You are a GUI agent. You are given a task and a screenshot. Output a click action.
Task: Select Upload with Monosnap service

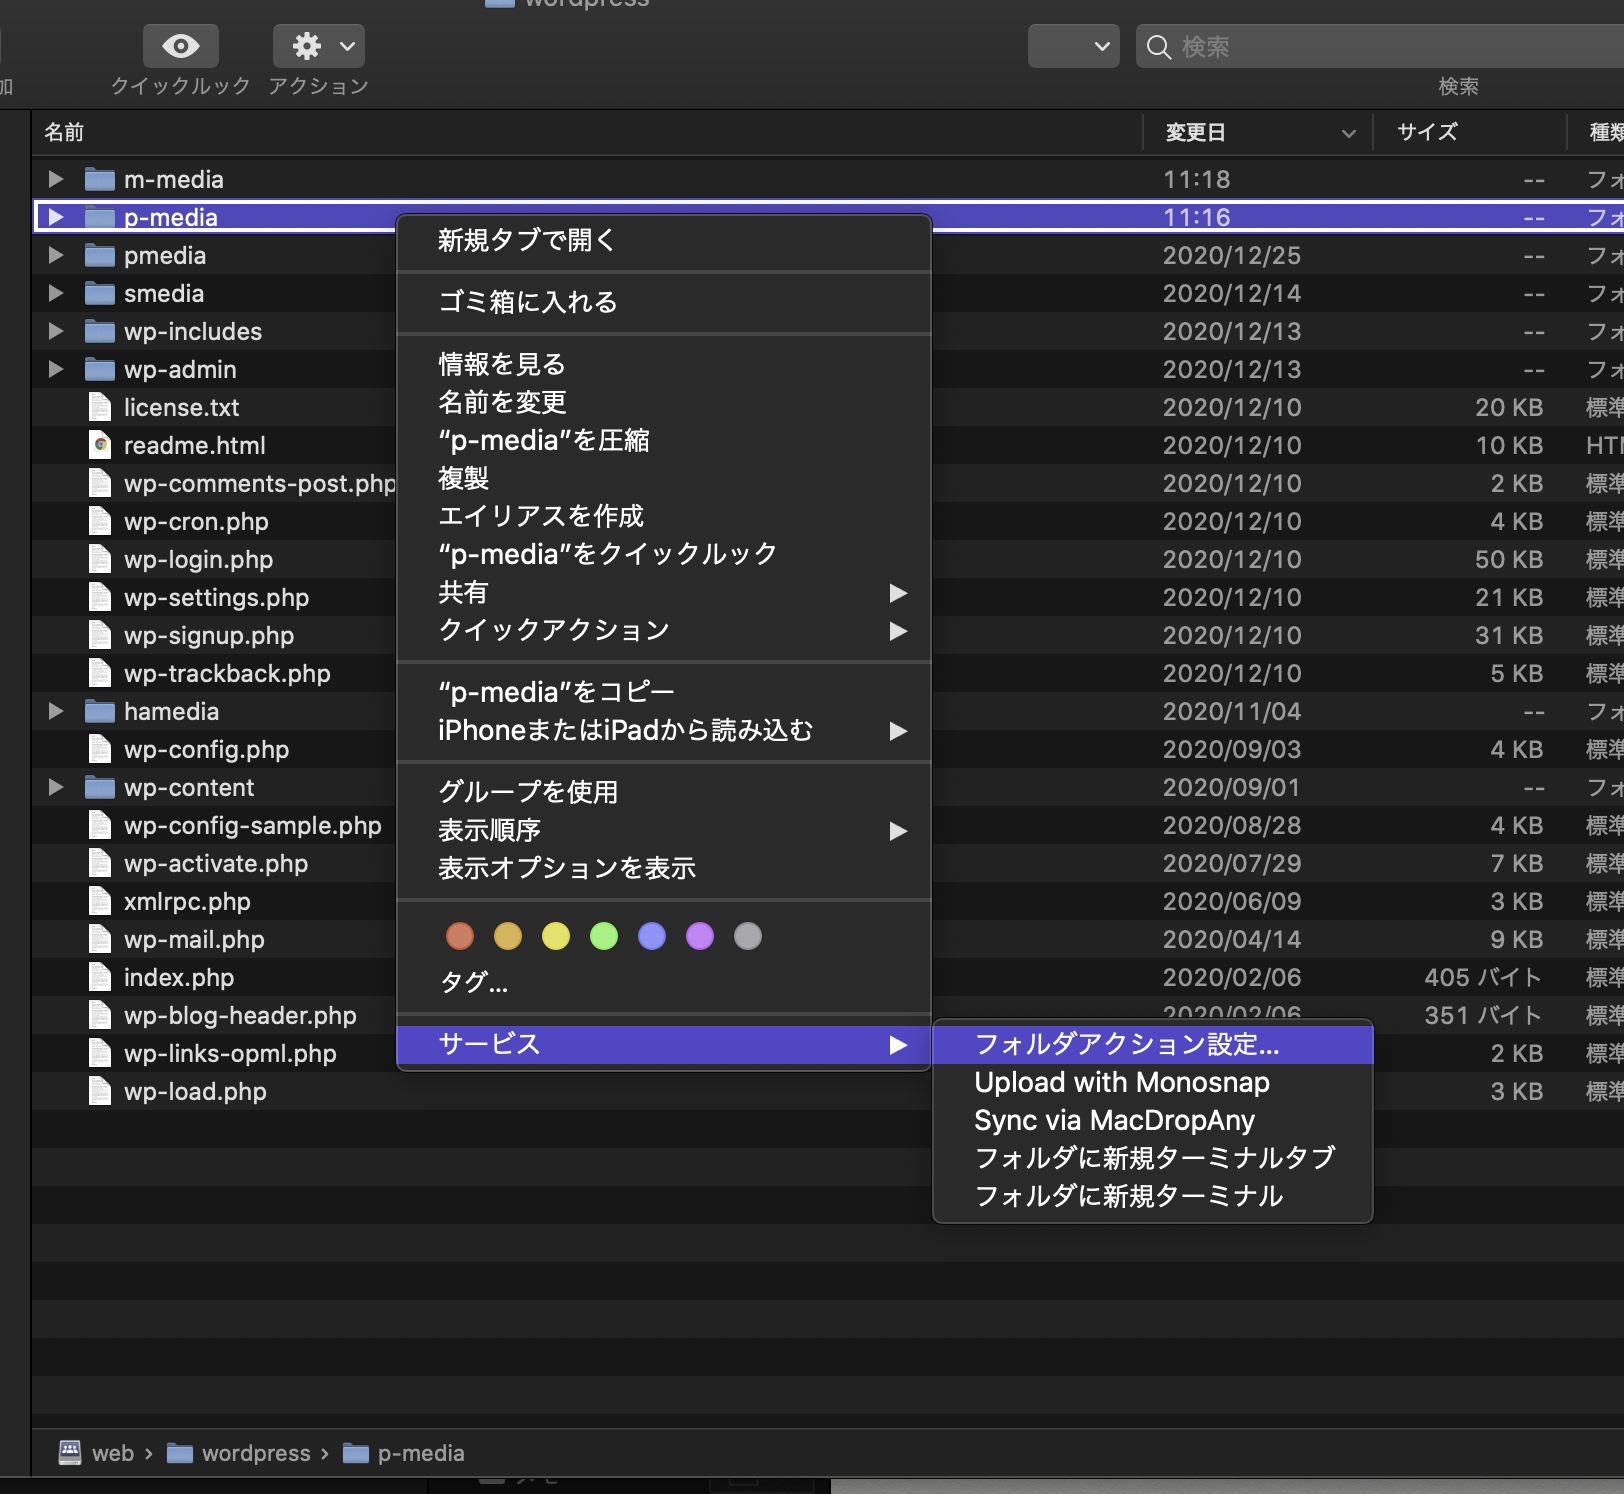click(x=1121, y=1082)
